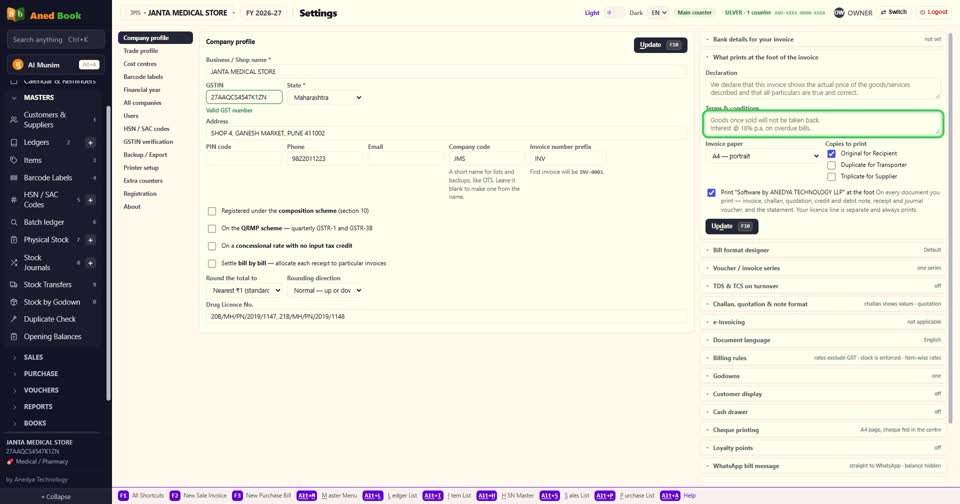Click the Batch ledger search icon
This screenshot has height=504, width=960.
13,222
